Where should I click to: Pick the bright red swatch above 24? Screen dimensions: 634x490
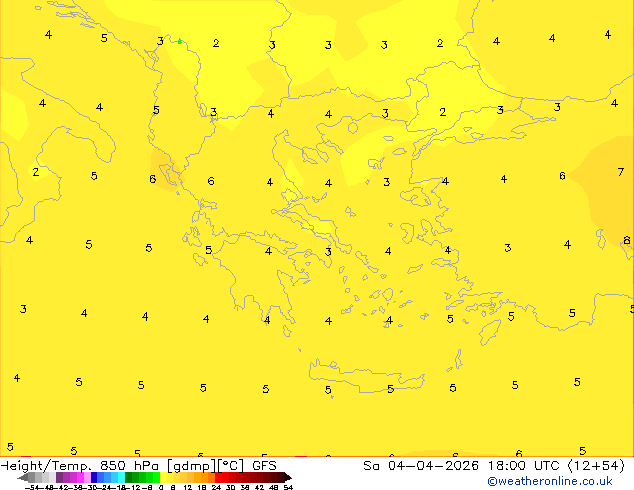tap(218, 477)
